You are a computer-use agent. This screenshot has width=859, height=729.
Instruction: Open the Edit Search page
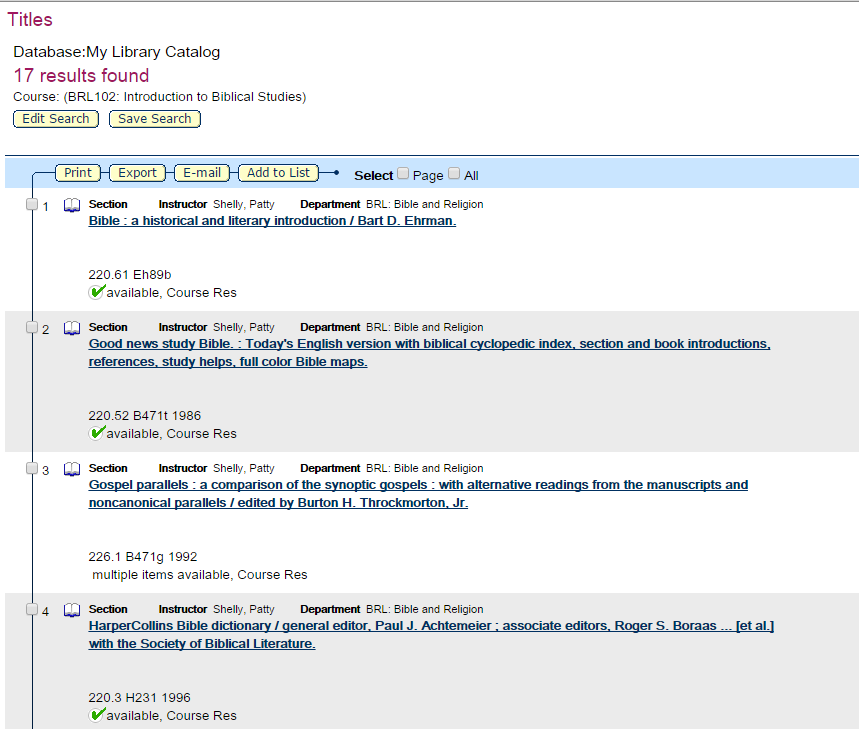point(55,118)
